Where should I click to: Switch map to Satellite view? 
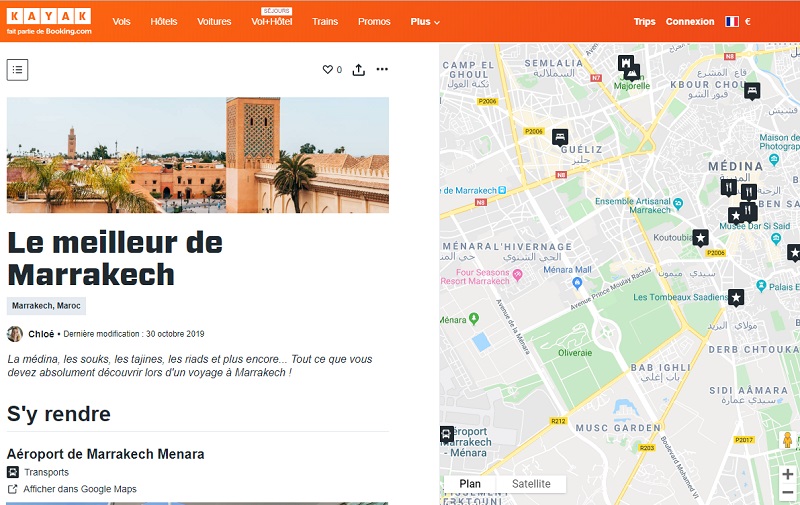531,484
